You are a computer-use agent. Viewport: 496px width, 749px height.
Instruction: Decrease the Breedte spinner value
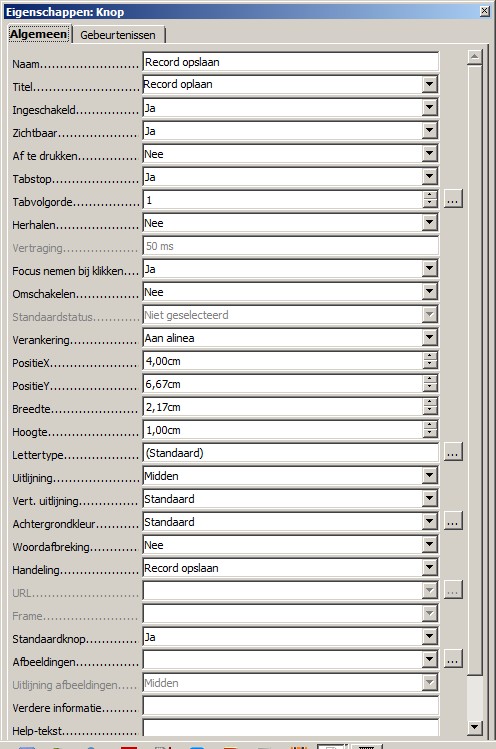point(430,411)
